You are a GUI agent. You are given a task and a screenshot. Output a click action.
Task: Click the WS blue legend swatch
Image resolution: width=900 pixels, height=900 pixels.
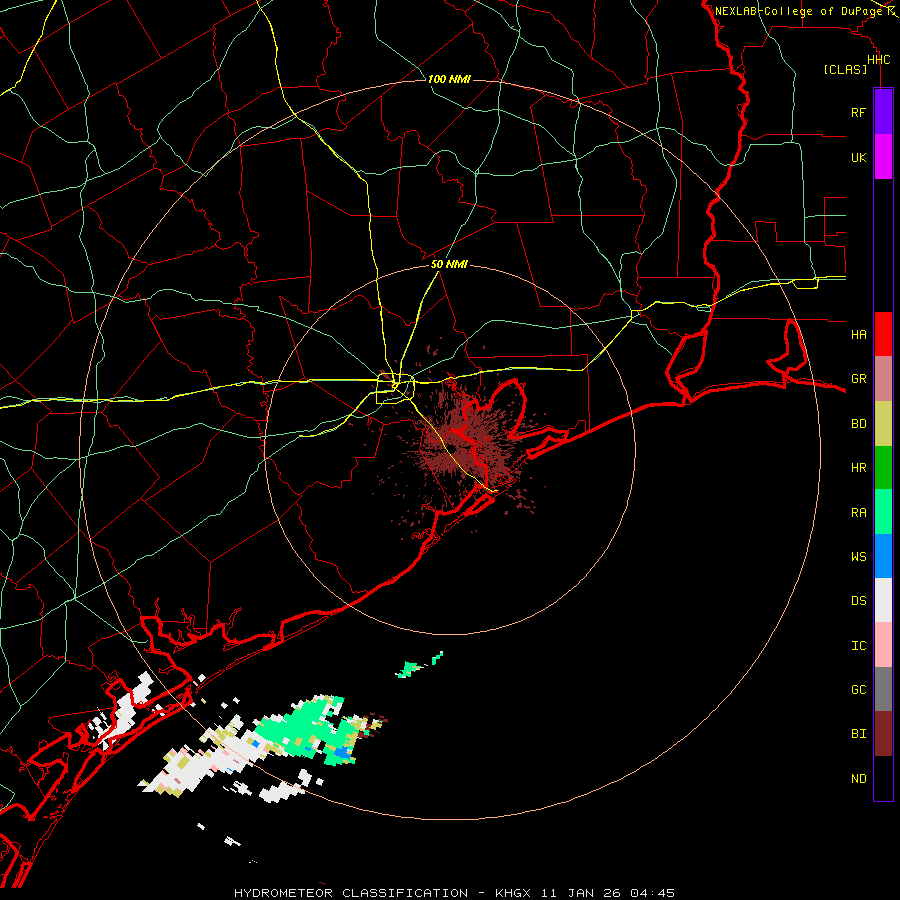coord(883,556)
